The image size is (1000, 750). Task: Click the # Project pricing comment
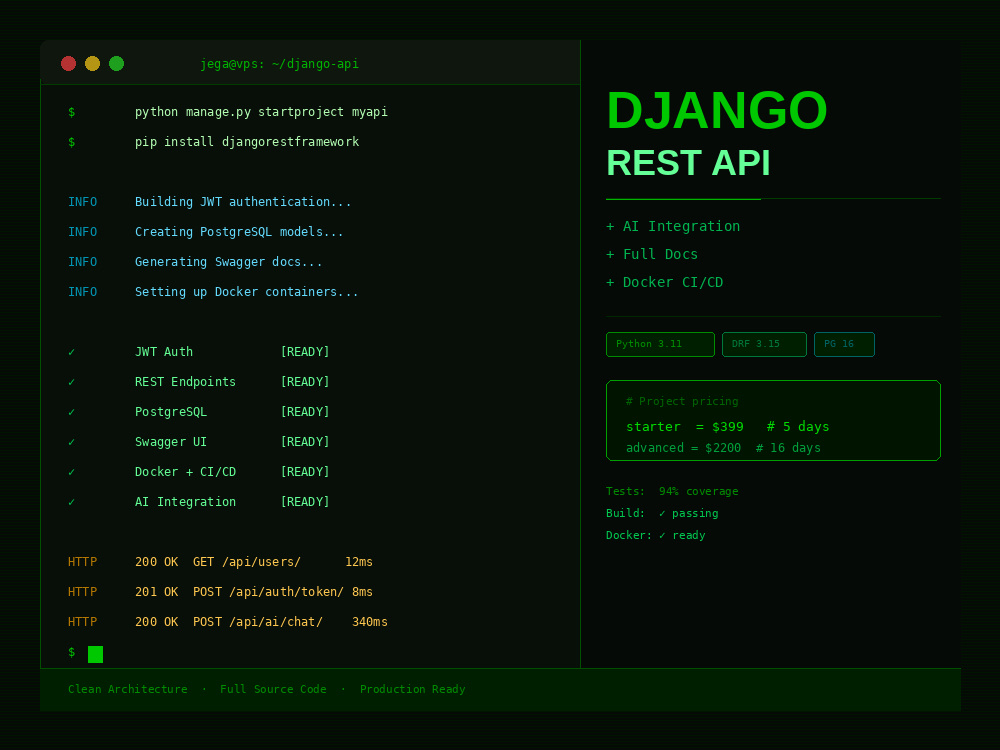[682, 401]
